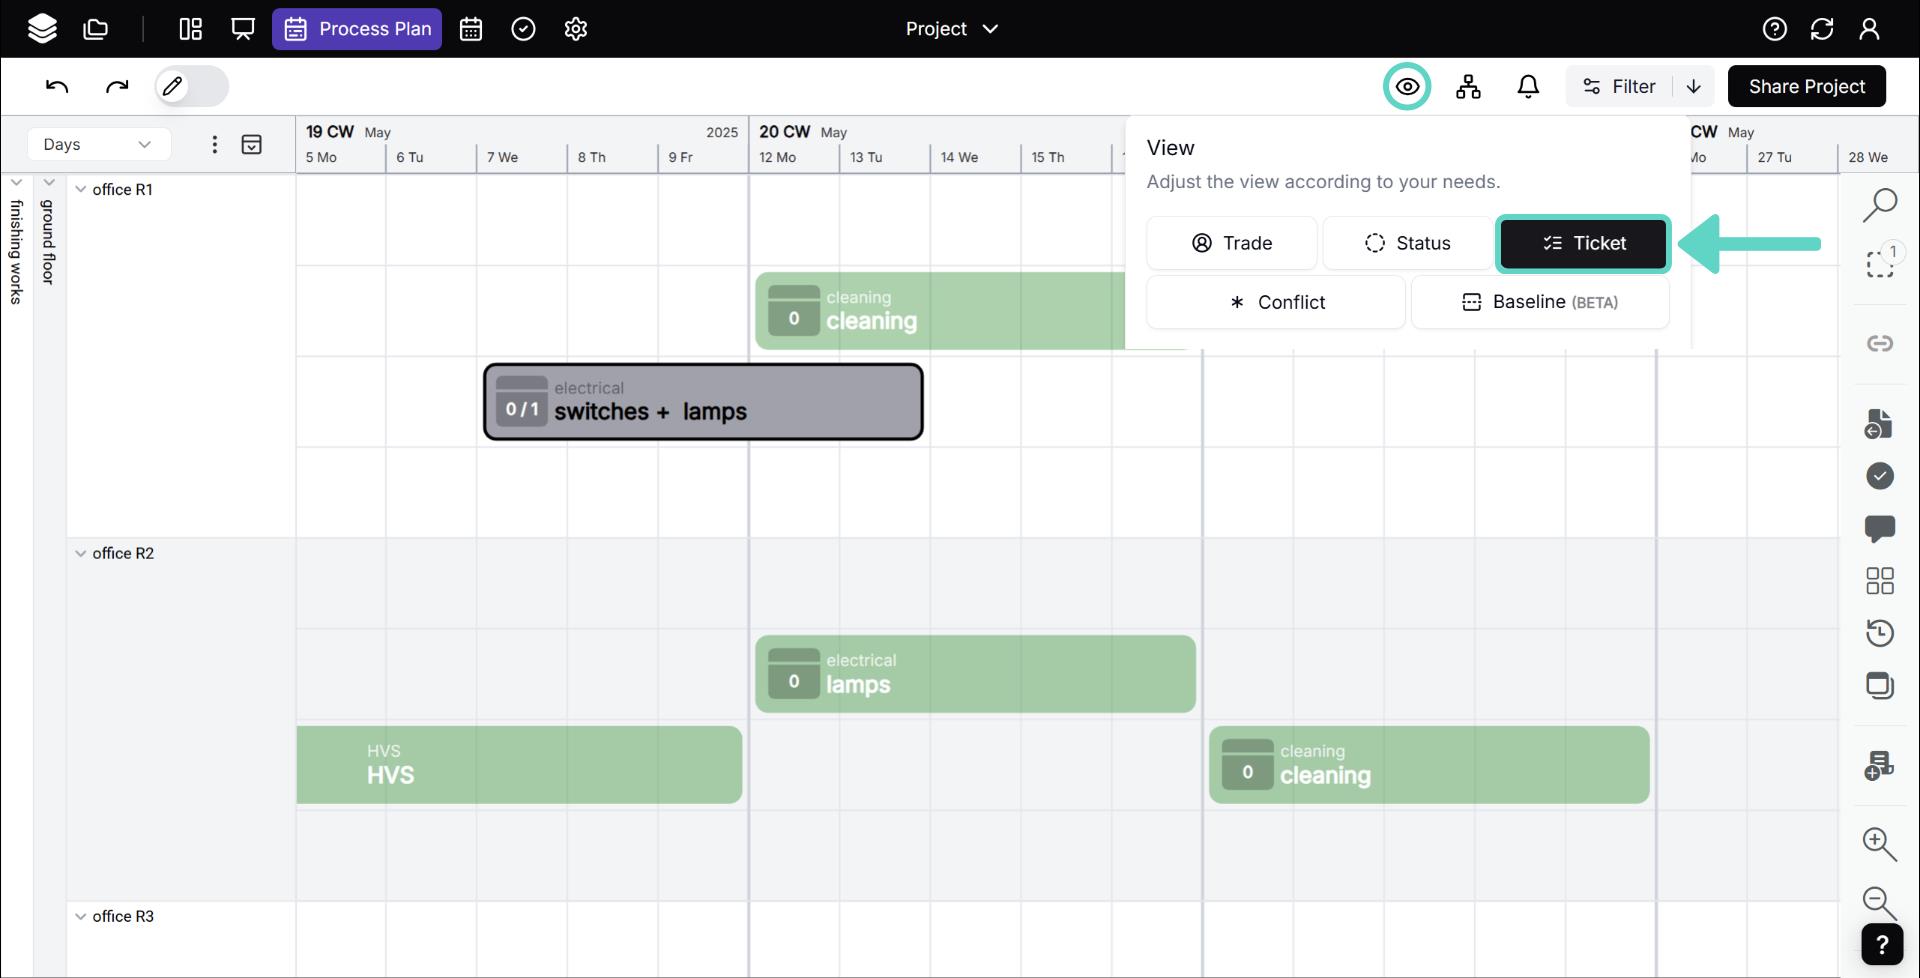The width and height of the screenshot is (1920, 978).
Task: Open notifications bell icon
Action: [x=1528, y=87]
